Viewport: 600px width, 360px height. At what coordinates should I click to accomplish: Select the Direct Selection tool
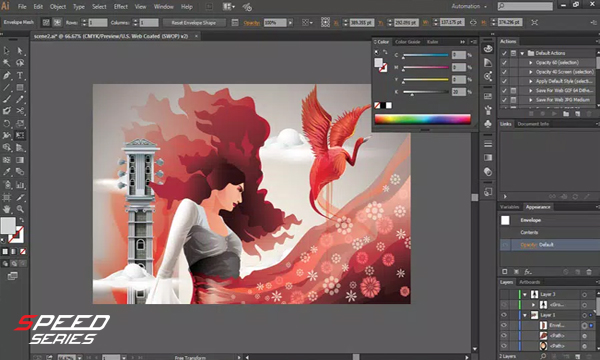tap(20, 51)
